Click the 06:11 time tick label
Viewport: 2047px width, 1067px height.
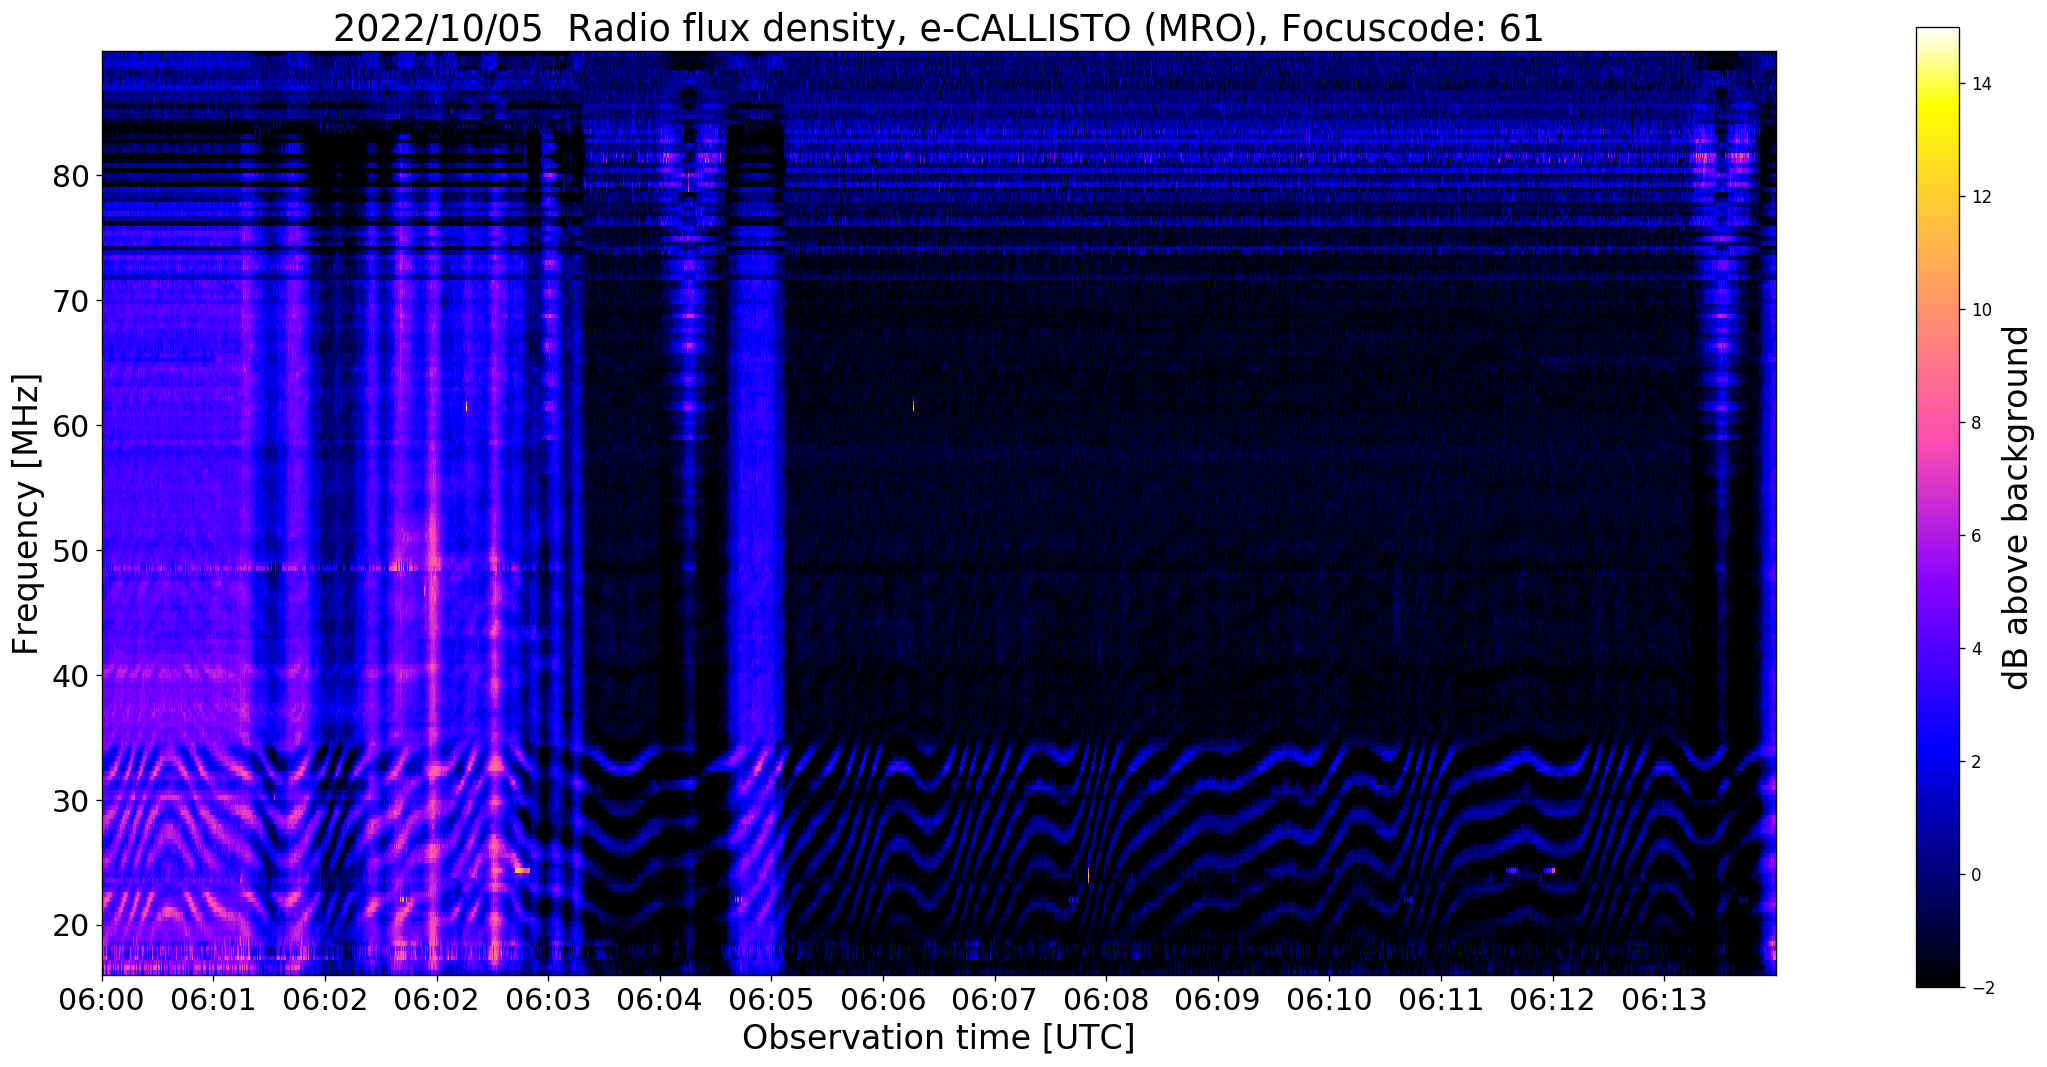click(1441, 998)
